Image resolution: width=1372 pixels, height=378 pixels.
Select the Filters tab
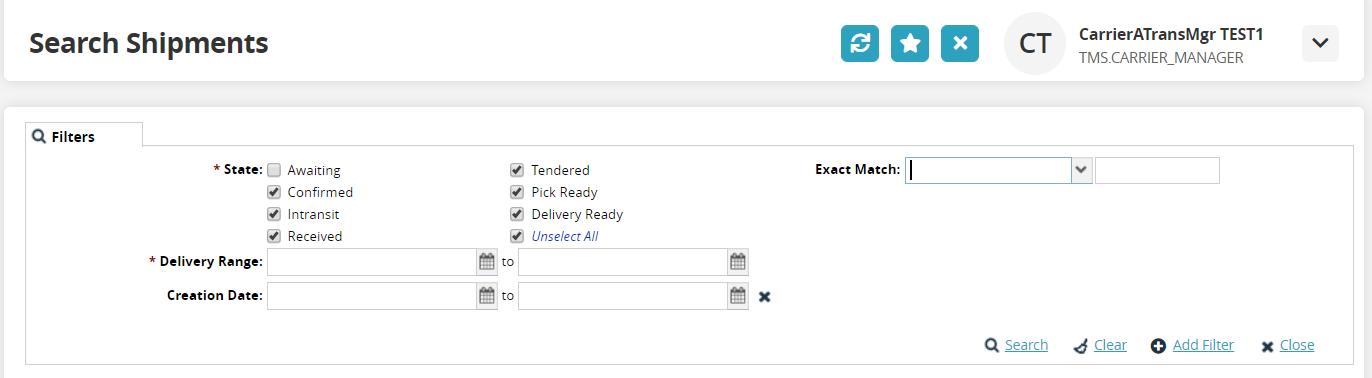(84, 136)
